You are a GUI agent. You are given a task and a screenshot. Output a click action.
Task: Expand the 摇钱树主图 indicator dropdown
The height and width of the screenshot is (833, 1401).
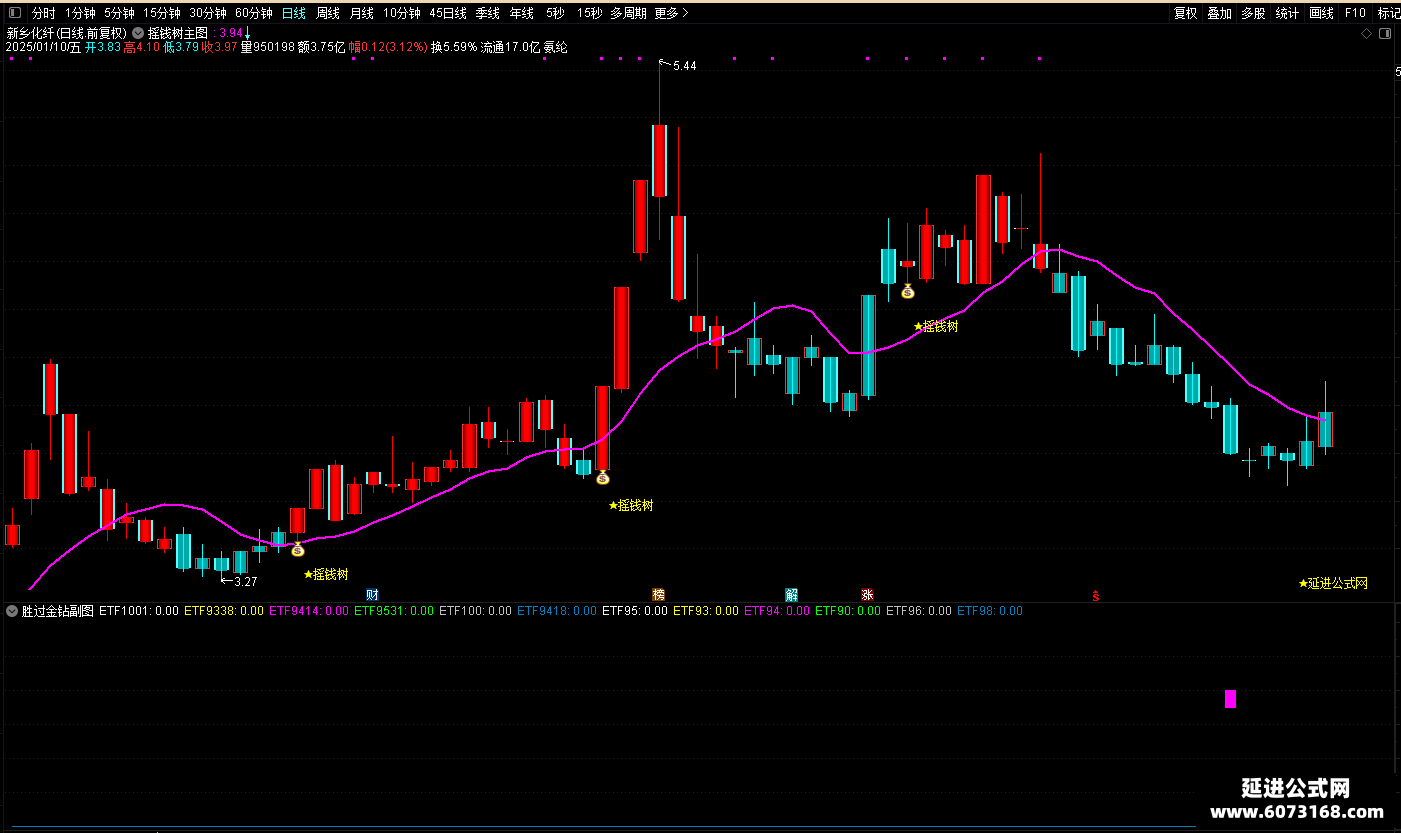pos(138,32)
